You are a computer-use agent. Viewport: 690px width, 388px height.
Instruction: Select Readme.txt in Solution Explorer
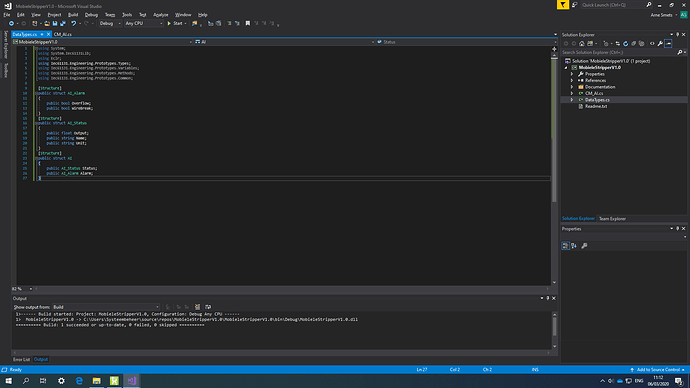[x=596, y=106]
